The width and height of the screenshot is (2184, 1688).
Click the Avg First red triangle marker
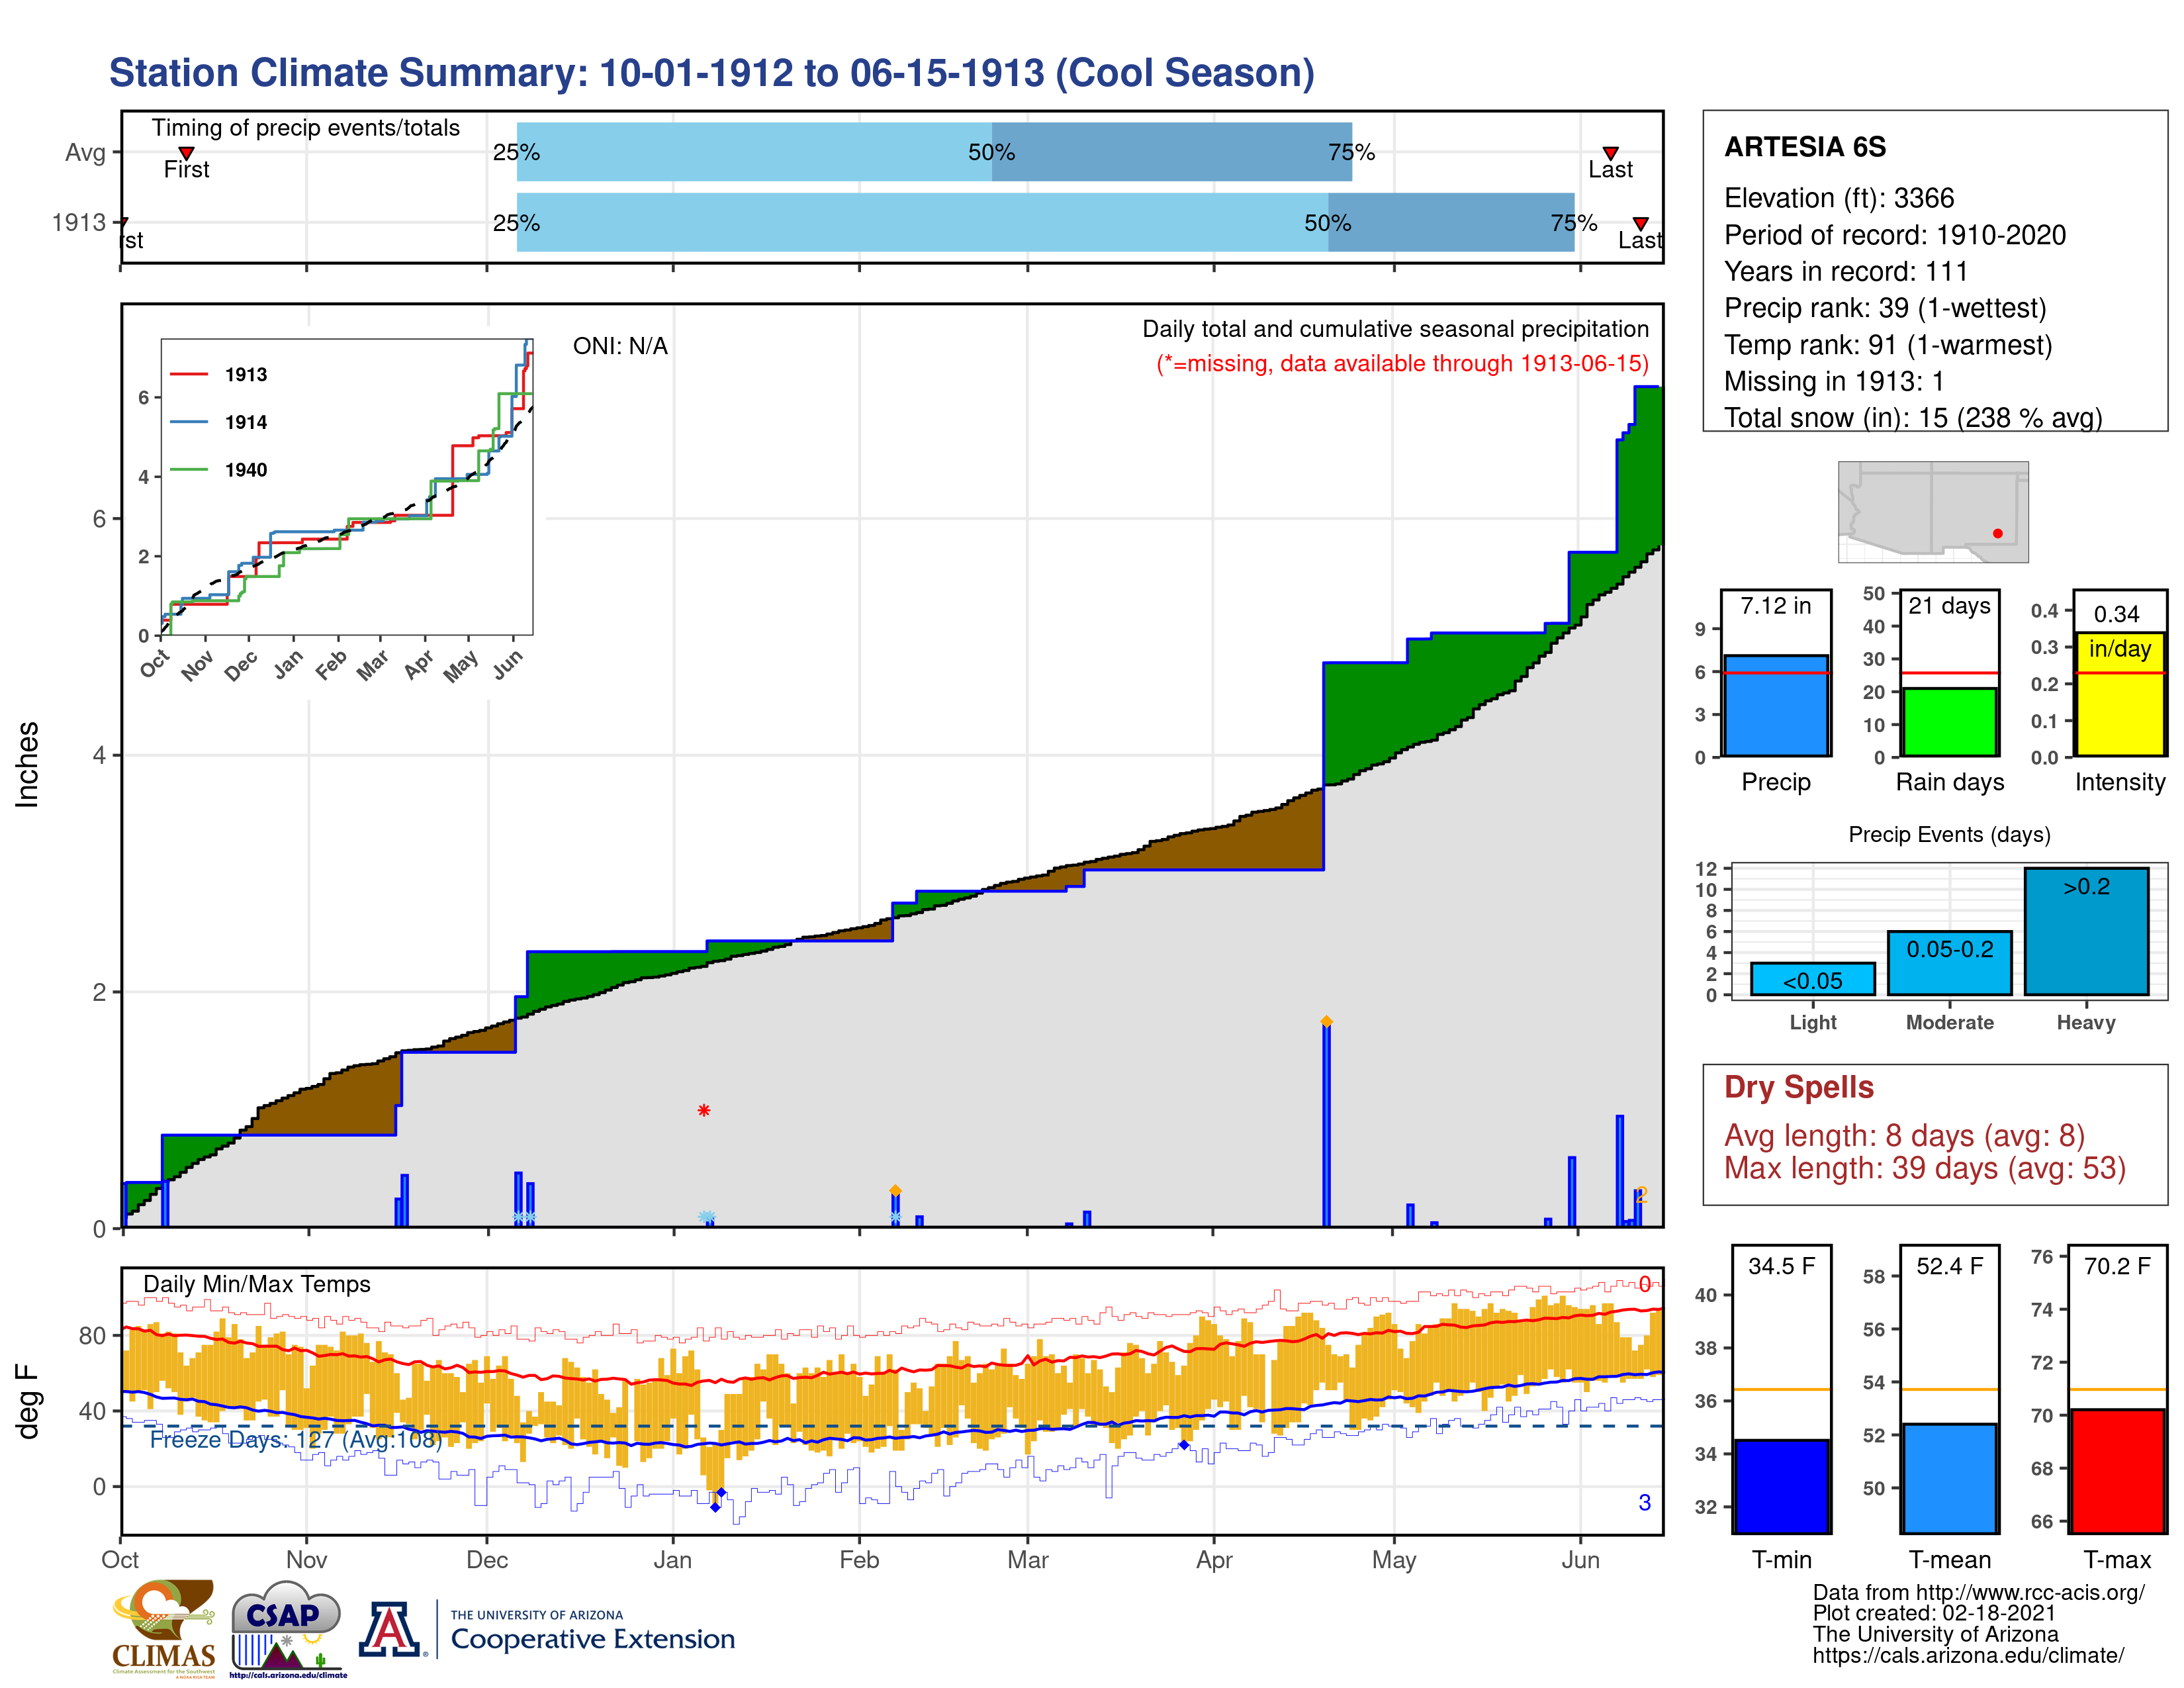pyautogui.click(x=186, y=153)
